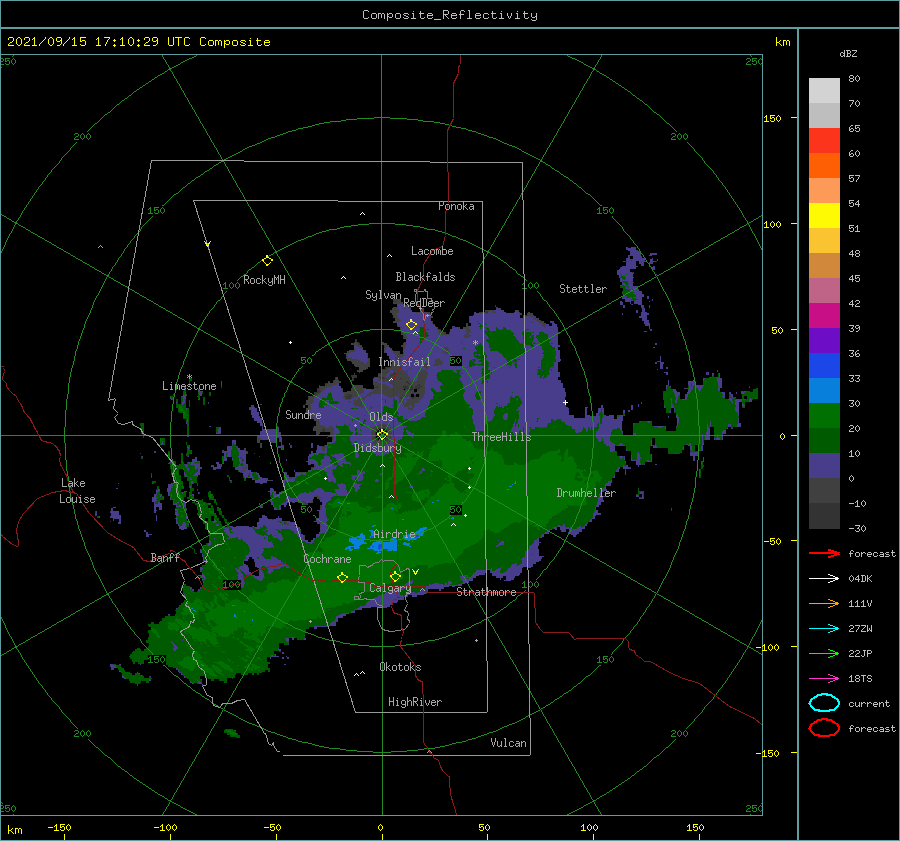Click the Drumheller label
This screenshot has width=900, height=841.
[586, 493]
